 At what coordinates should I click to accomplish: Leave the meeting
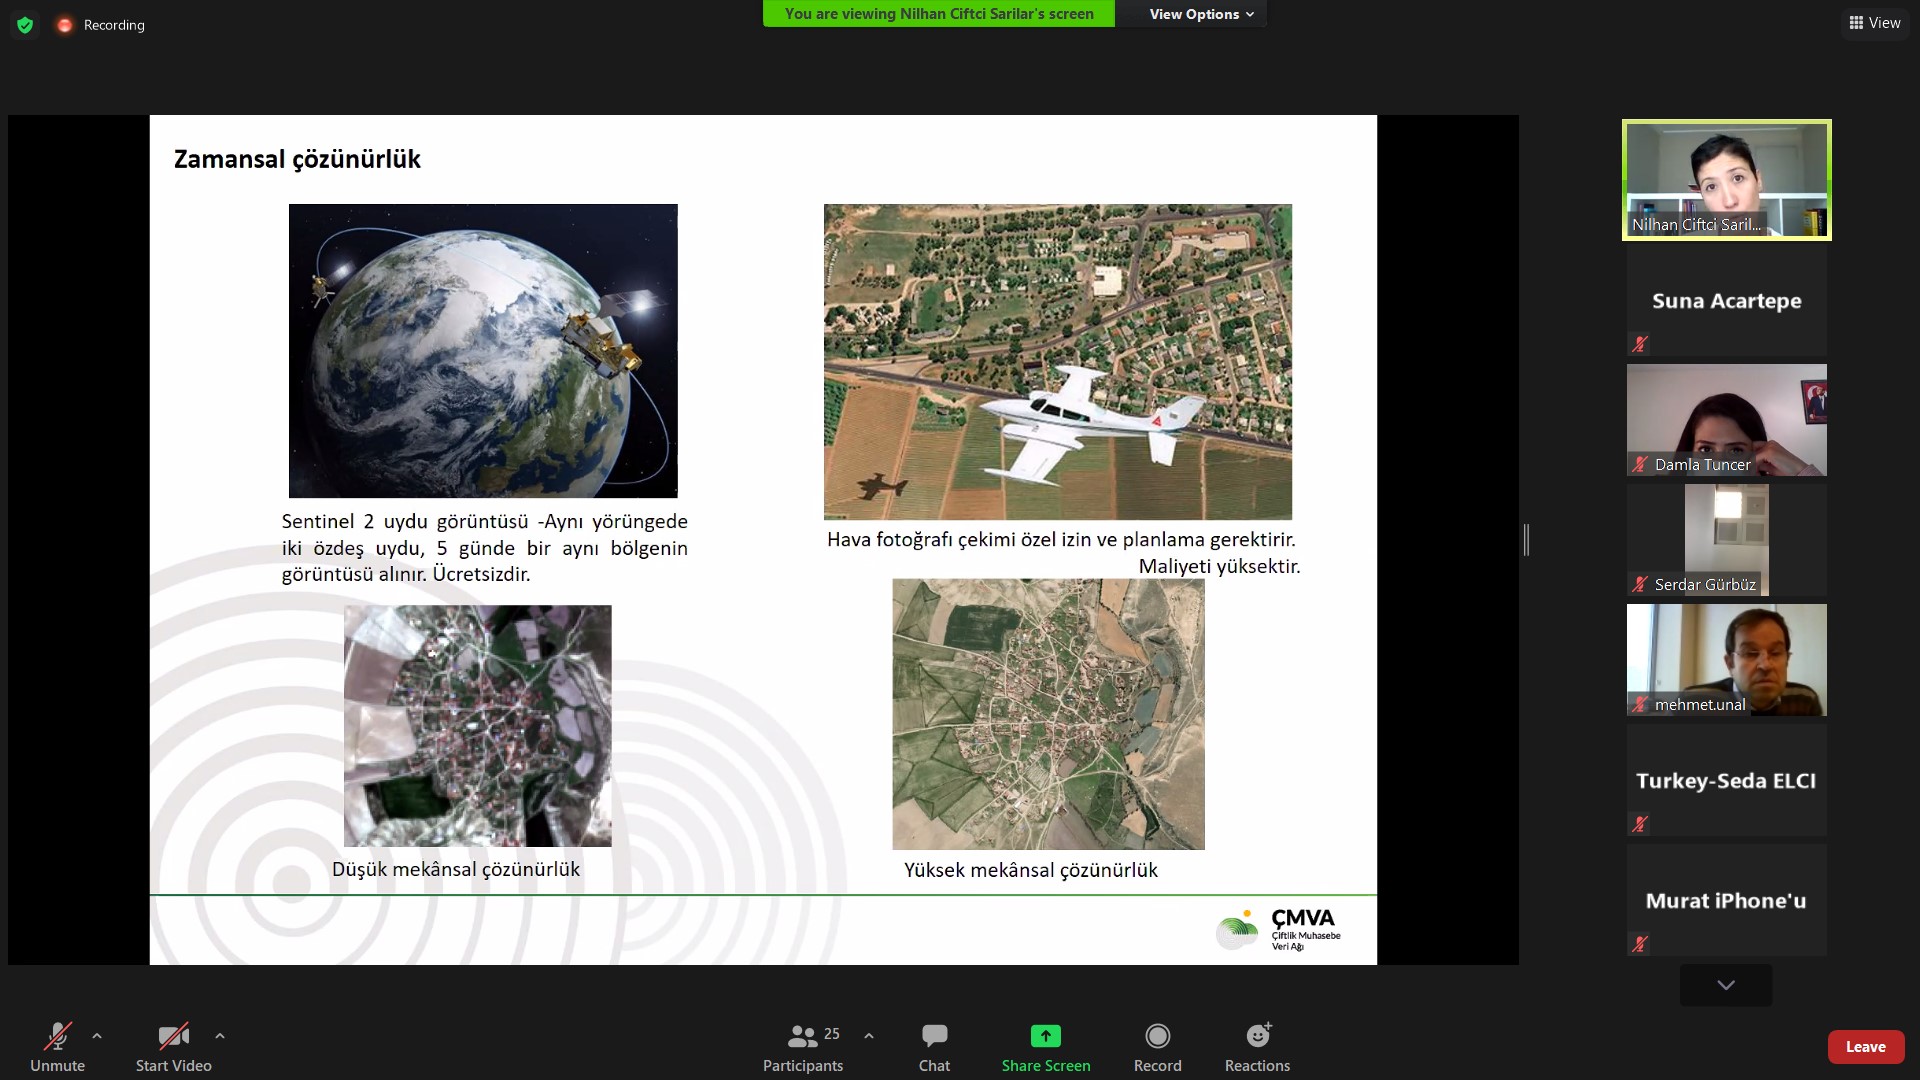pos(1865,1047)
